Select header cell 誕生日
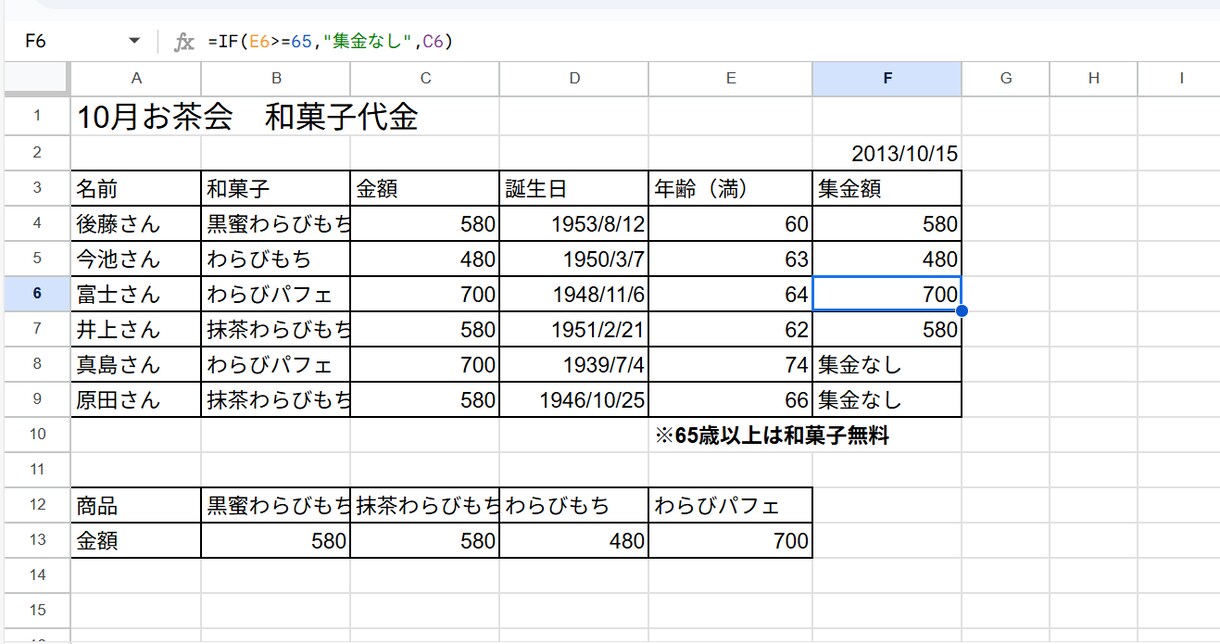 [x=574, y=188]
